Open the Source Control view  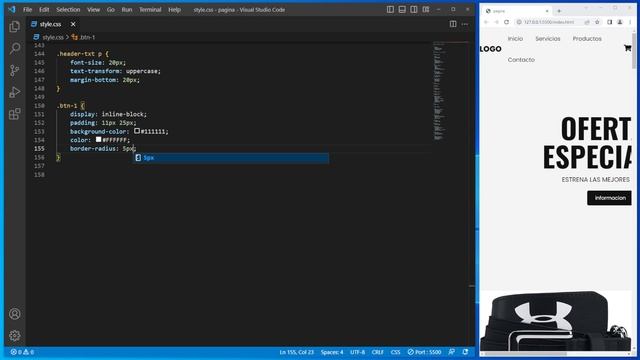click(x=15, y=70)
